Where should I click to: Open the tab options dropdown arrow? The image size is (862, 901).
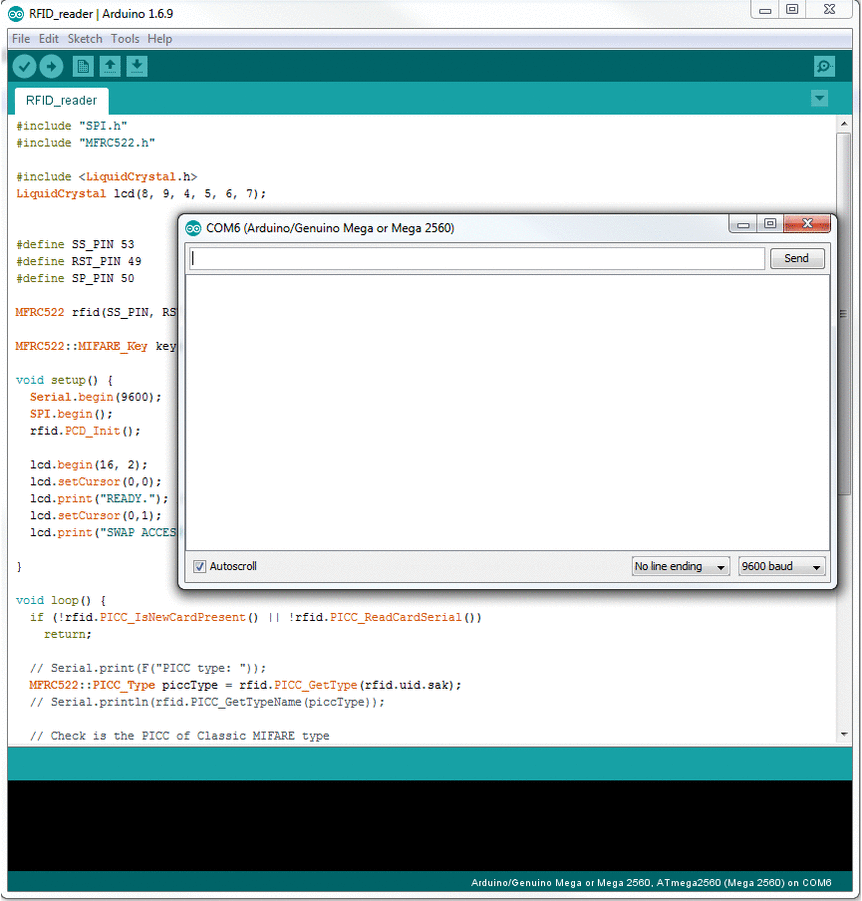click(819, 98)
